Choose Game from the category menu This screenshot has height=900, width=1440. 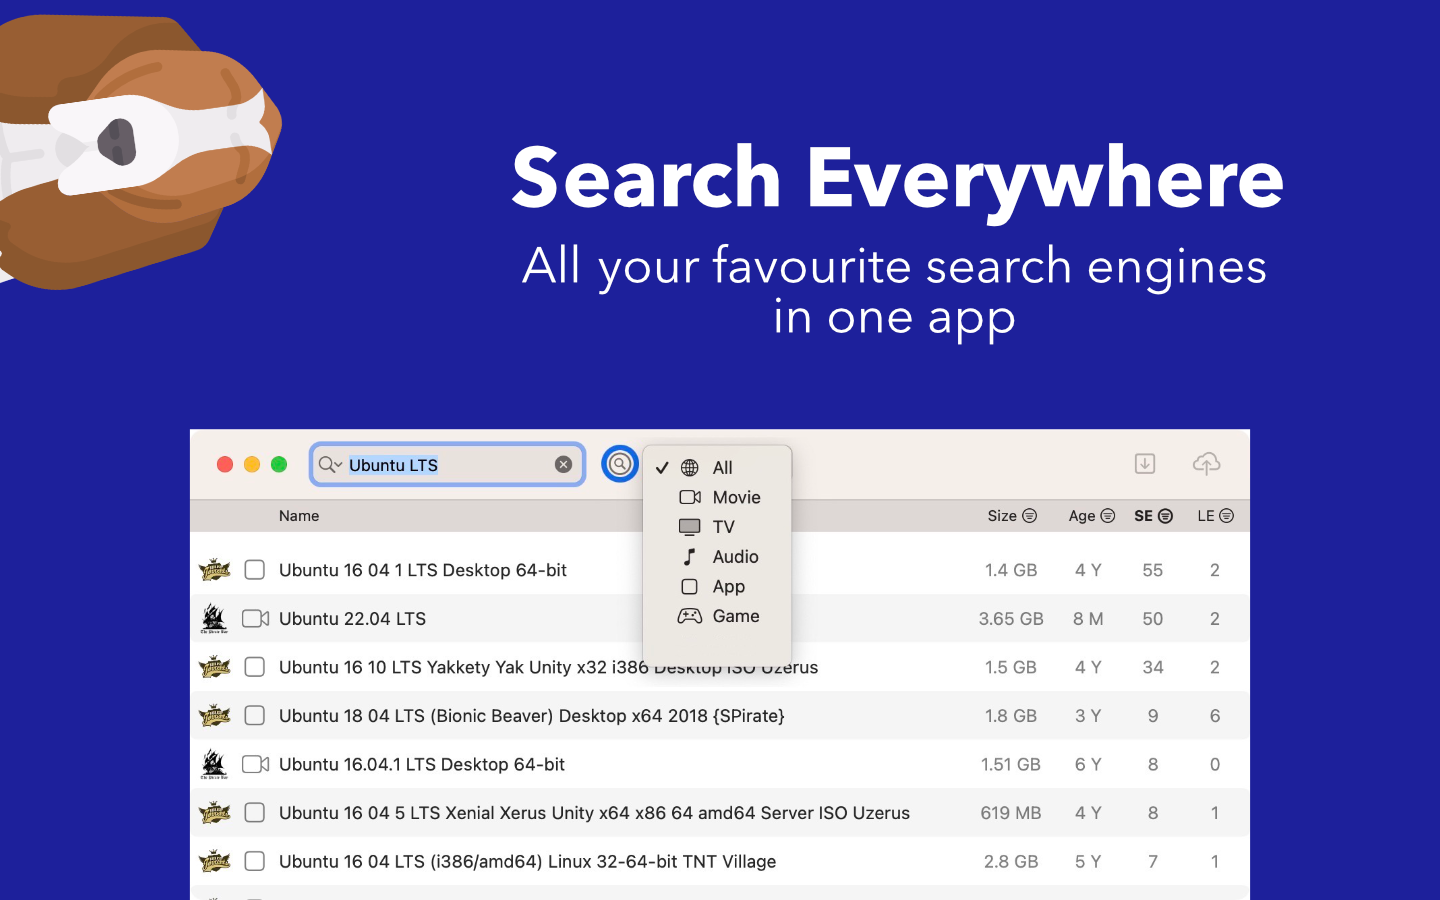coord(717,616)
